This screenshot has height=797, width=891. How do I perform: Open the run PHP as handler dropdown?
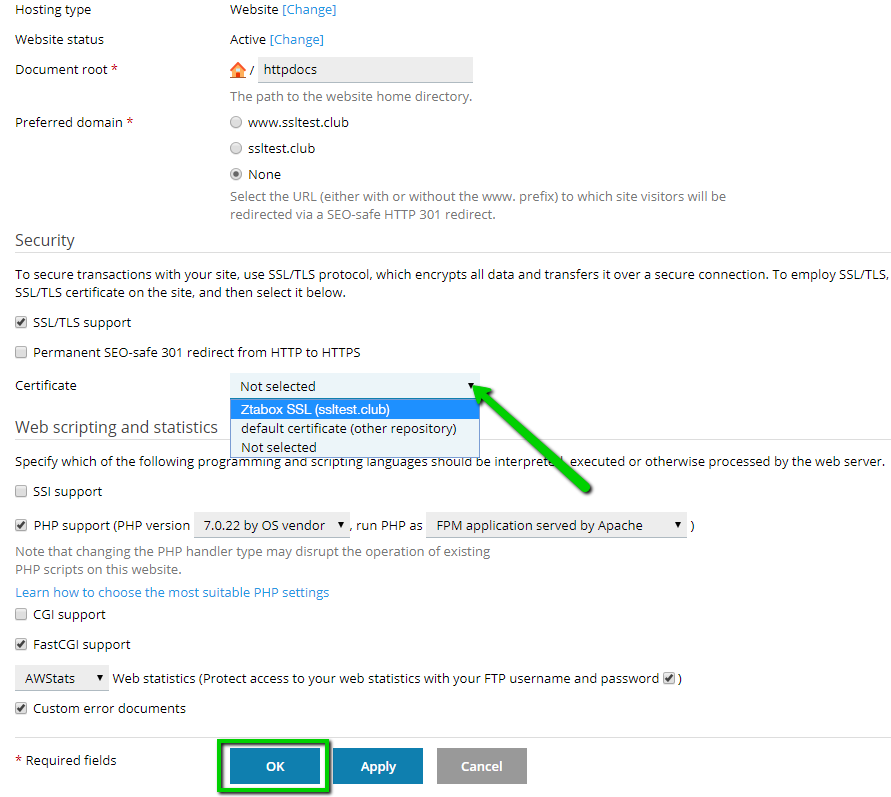[556, 526]
